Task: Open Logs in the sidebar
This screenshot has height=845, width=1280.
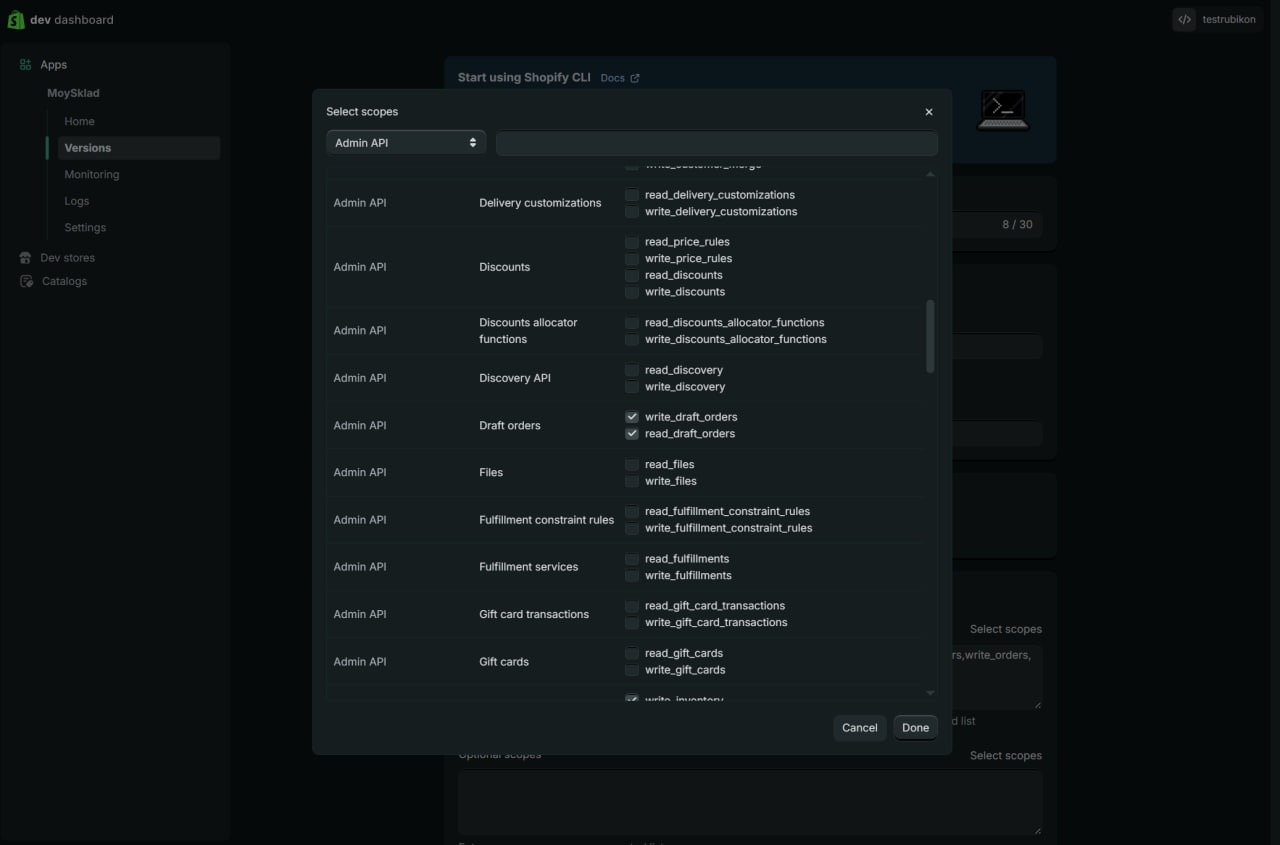Action: click(x=77, y=201)
